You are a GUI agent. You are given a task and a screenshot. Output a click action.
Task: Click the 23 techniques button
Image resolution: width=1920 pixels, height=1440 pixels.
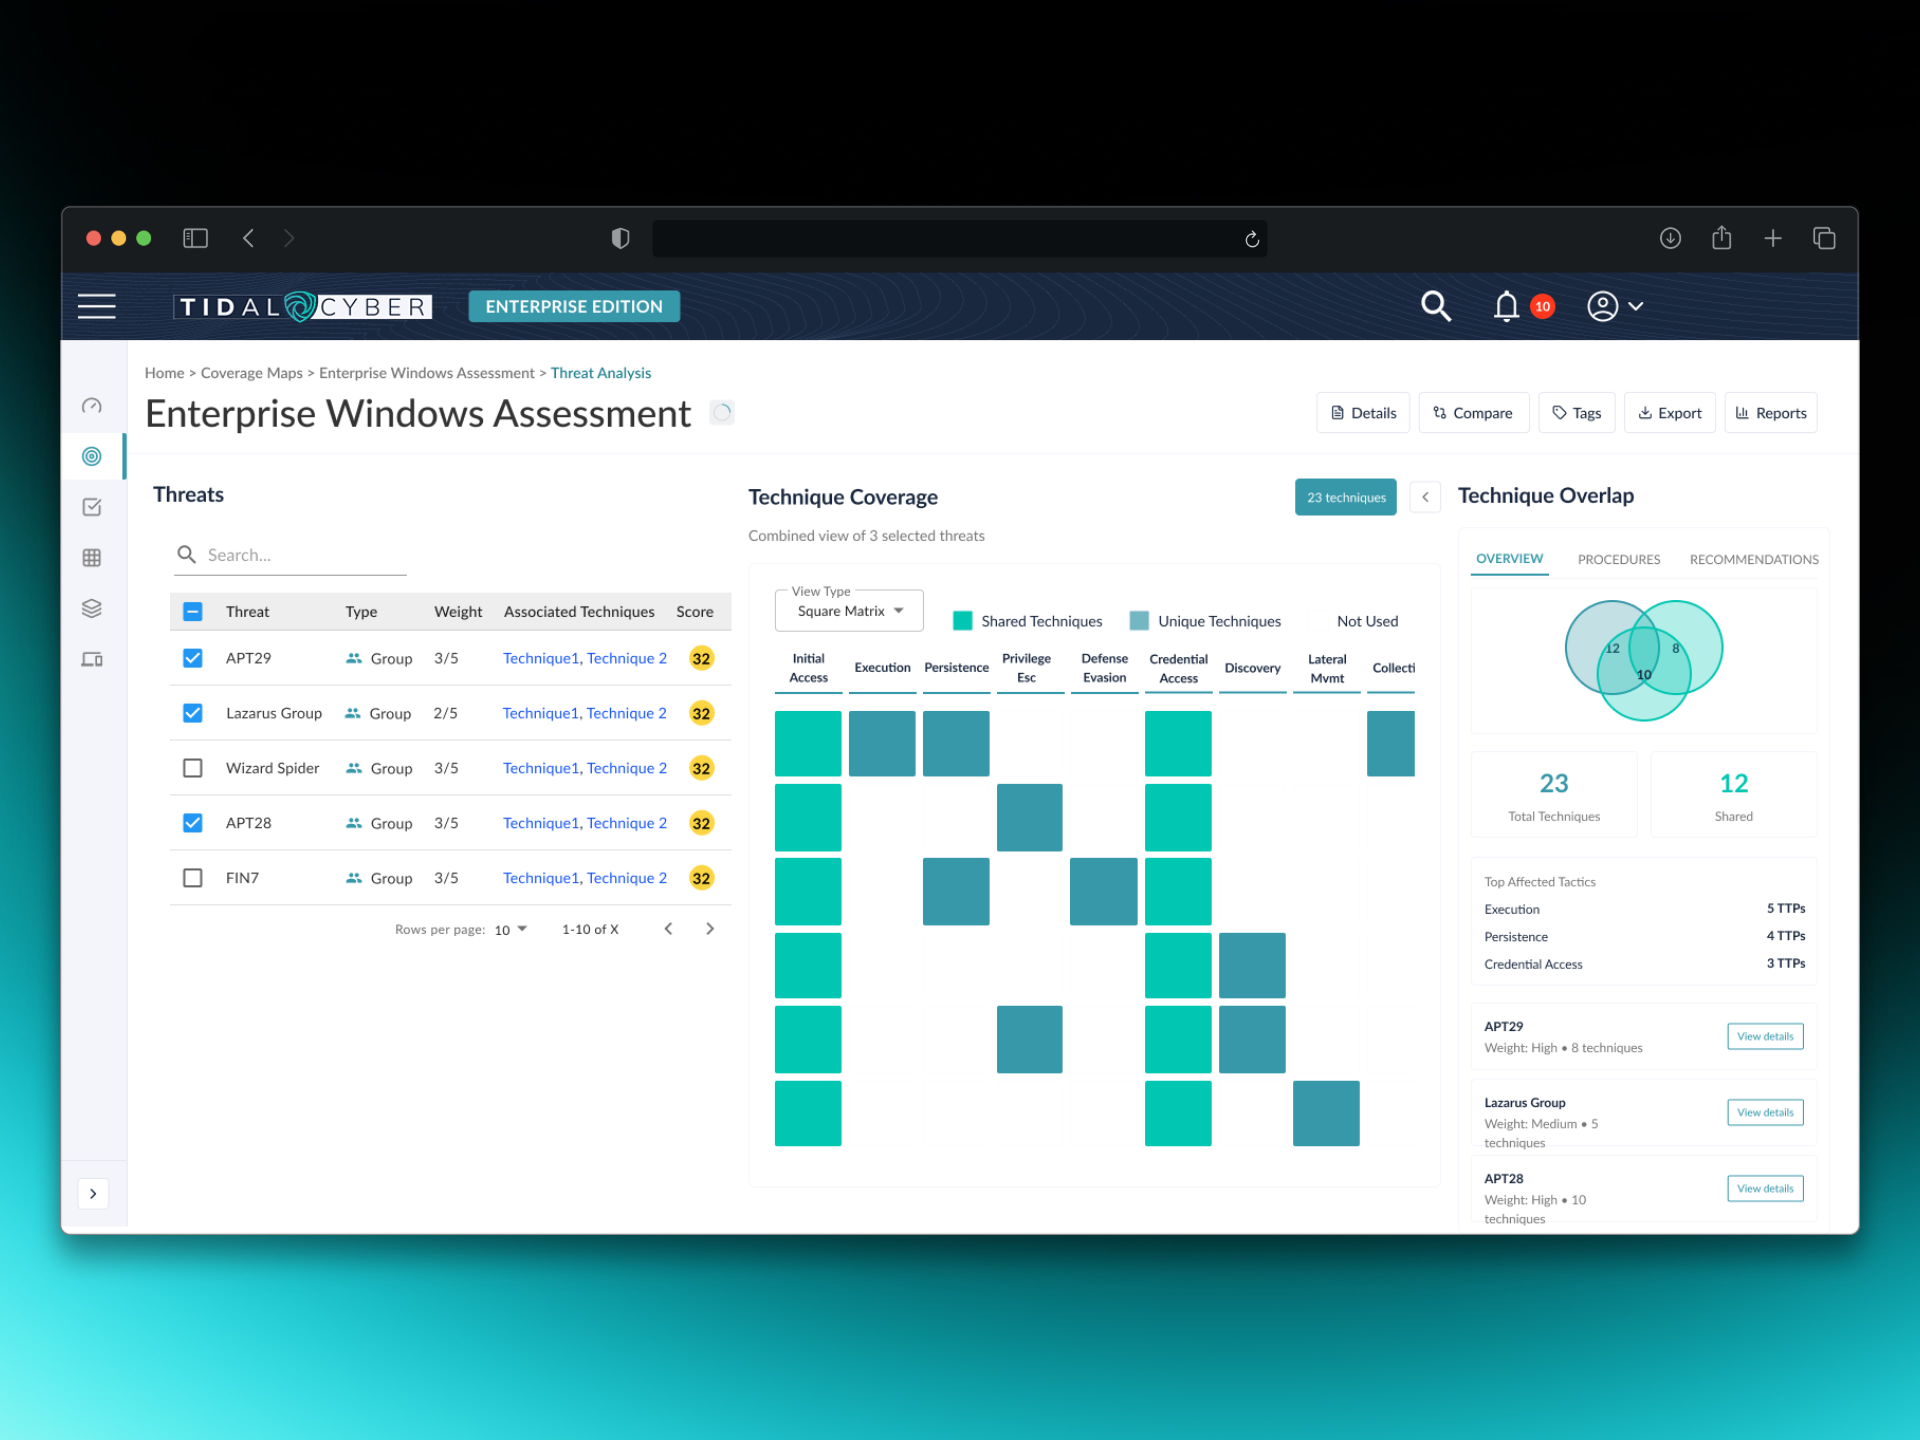click(x=1345, y=497)
